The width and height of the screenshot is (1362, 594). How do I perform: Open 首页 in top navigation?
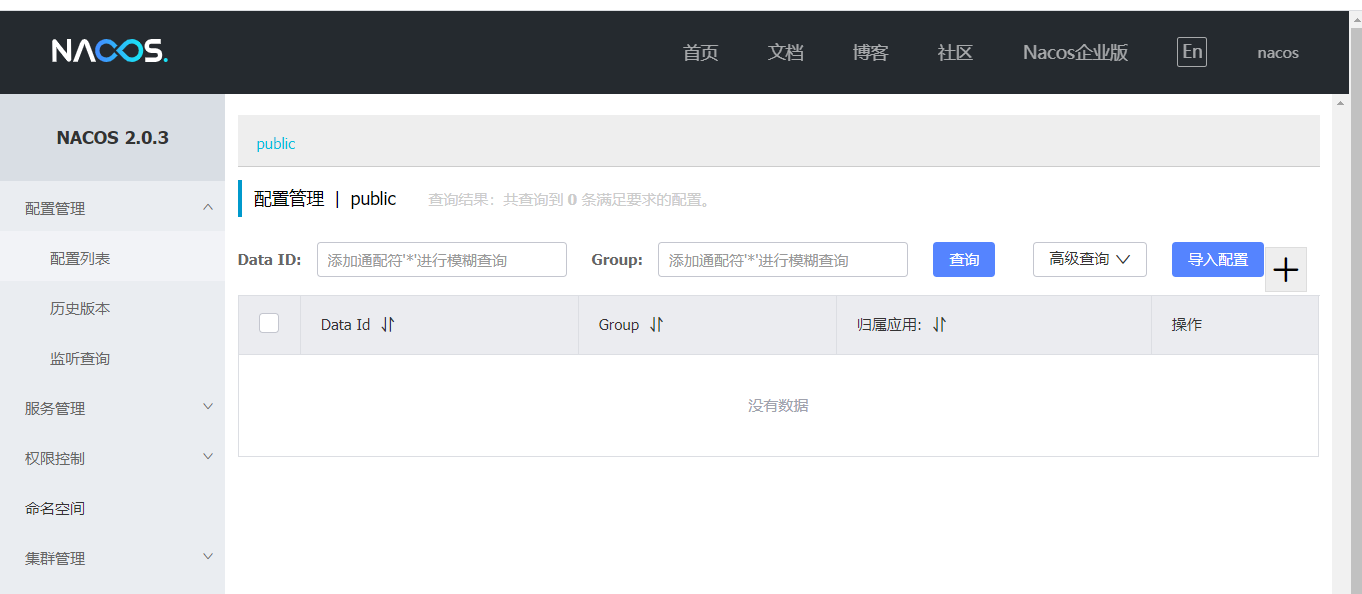pyautogui.click(x=701, y=53)
